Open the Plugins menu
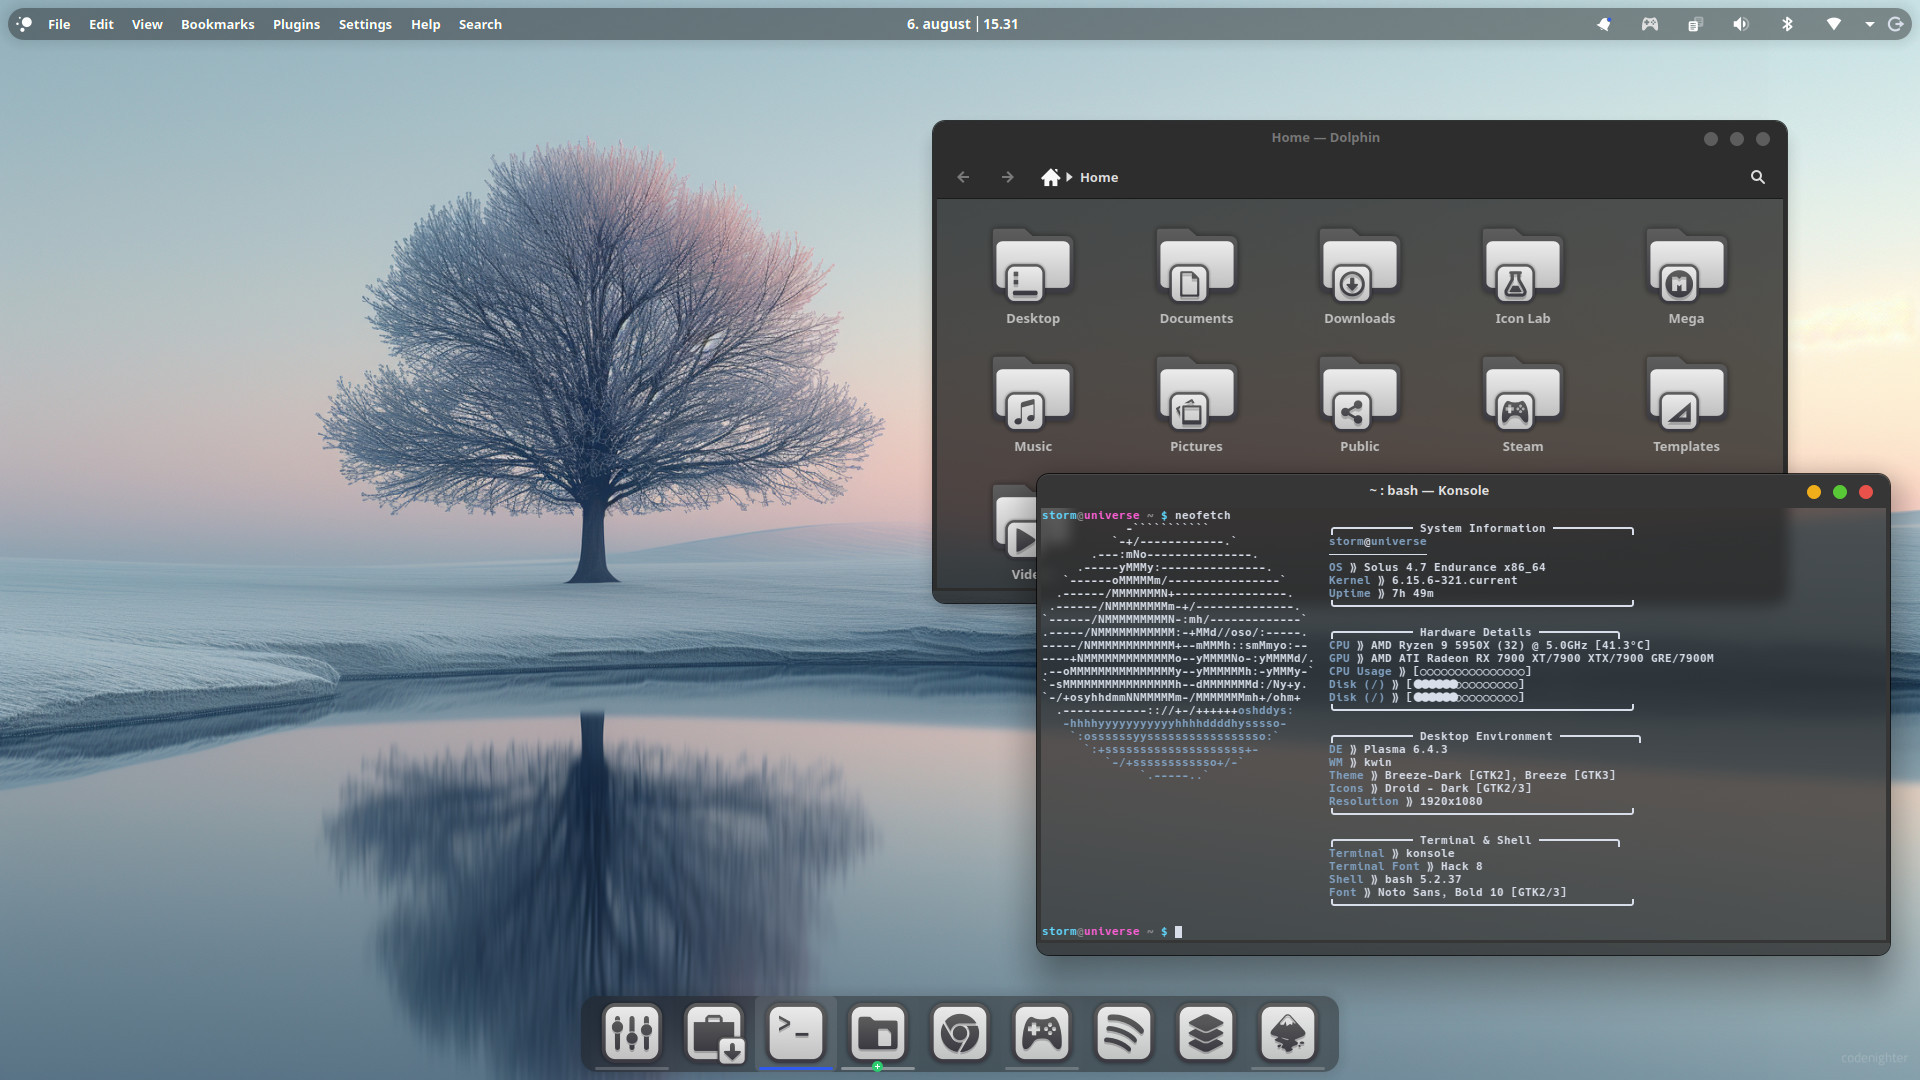Screen dimensions: 1920x1080 pyautogui.click(x=296, y=24)
